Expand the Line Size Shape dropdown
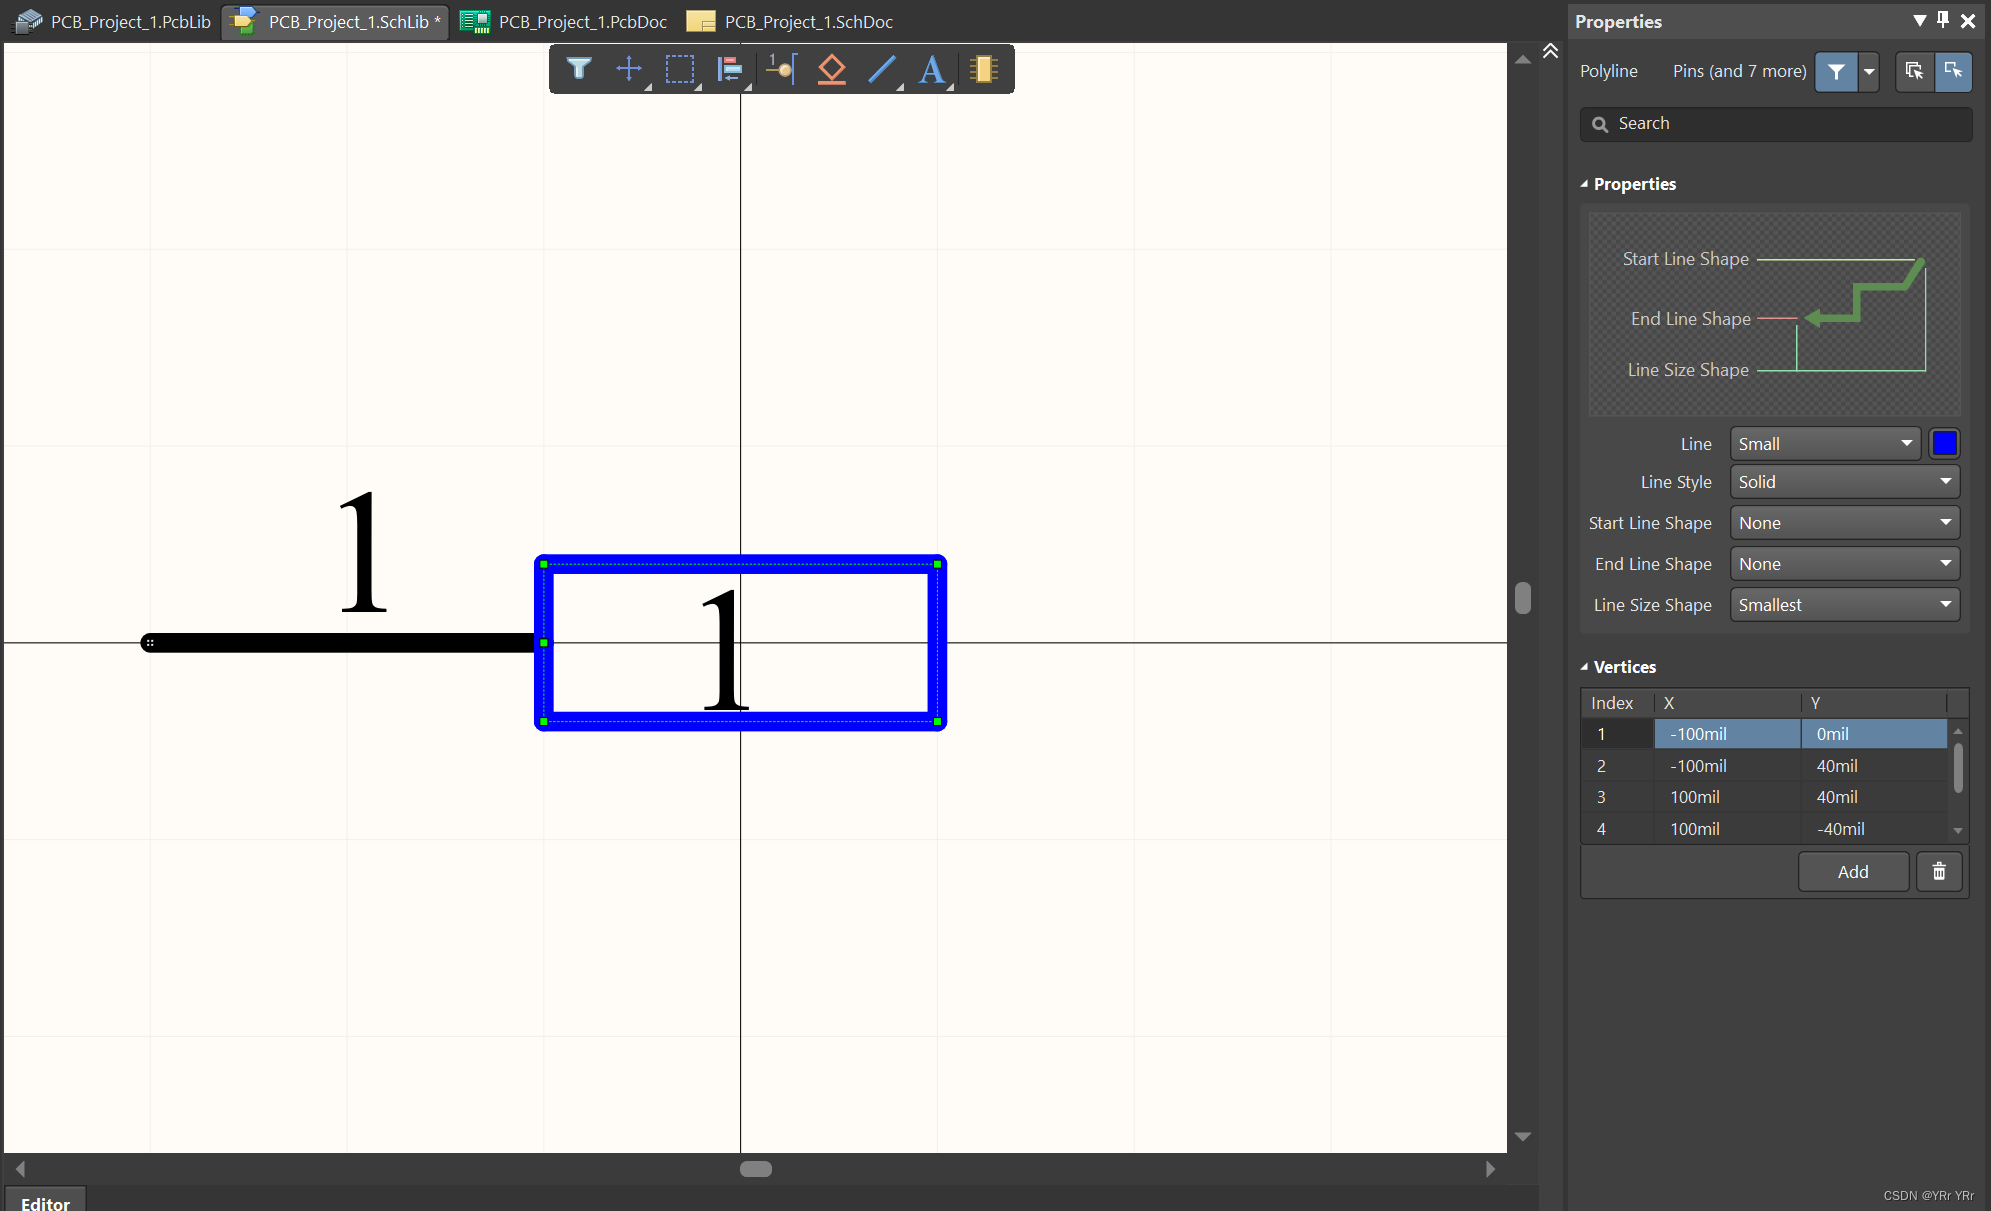 (x=1844, y=605)
